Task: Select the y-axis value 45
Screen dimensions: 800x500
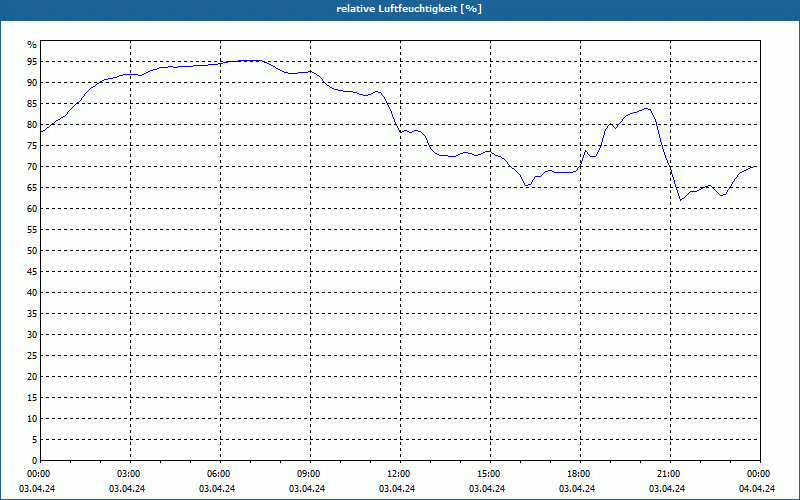Action: click(32, 271)
